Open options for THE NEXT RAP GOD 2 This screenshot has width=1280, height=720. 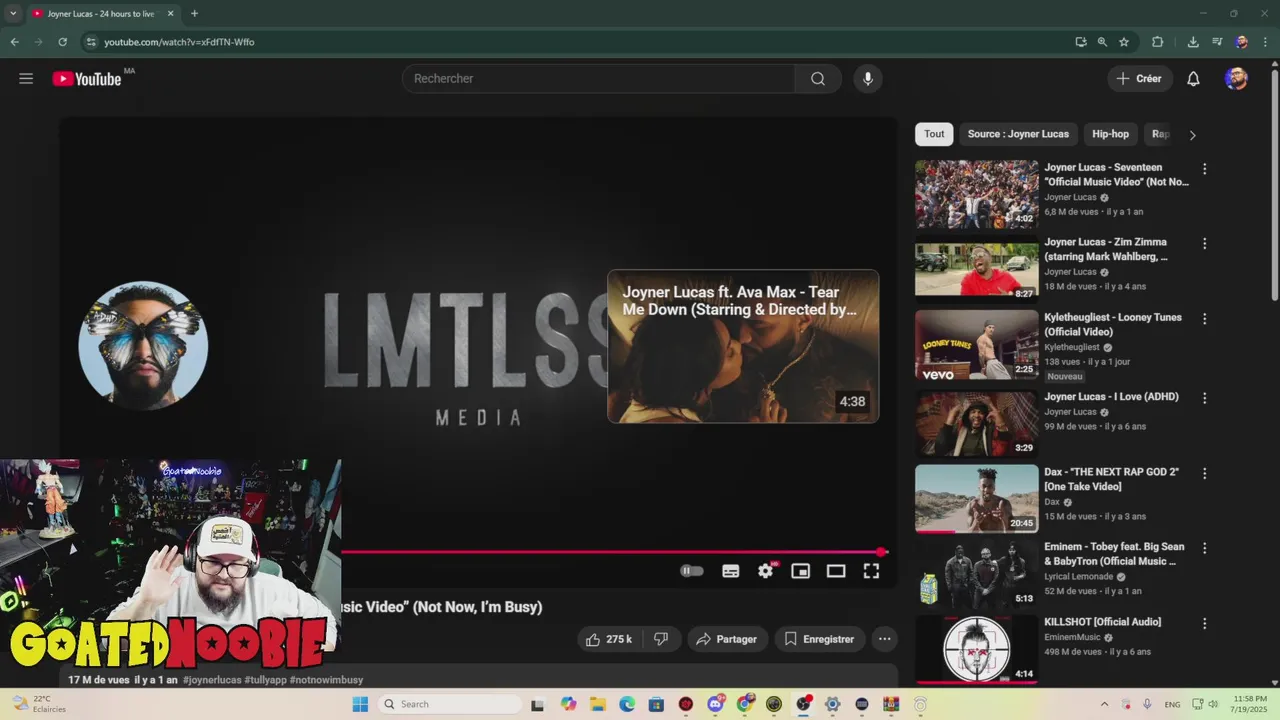(x=1204, y=473)
